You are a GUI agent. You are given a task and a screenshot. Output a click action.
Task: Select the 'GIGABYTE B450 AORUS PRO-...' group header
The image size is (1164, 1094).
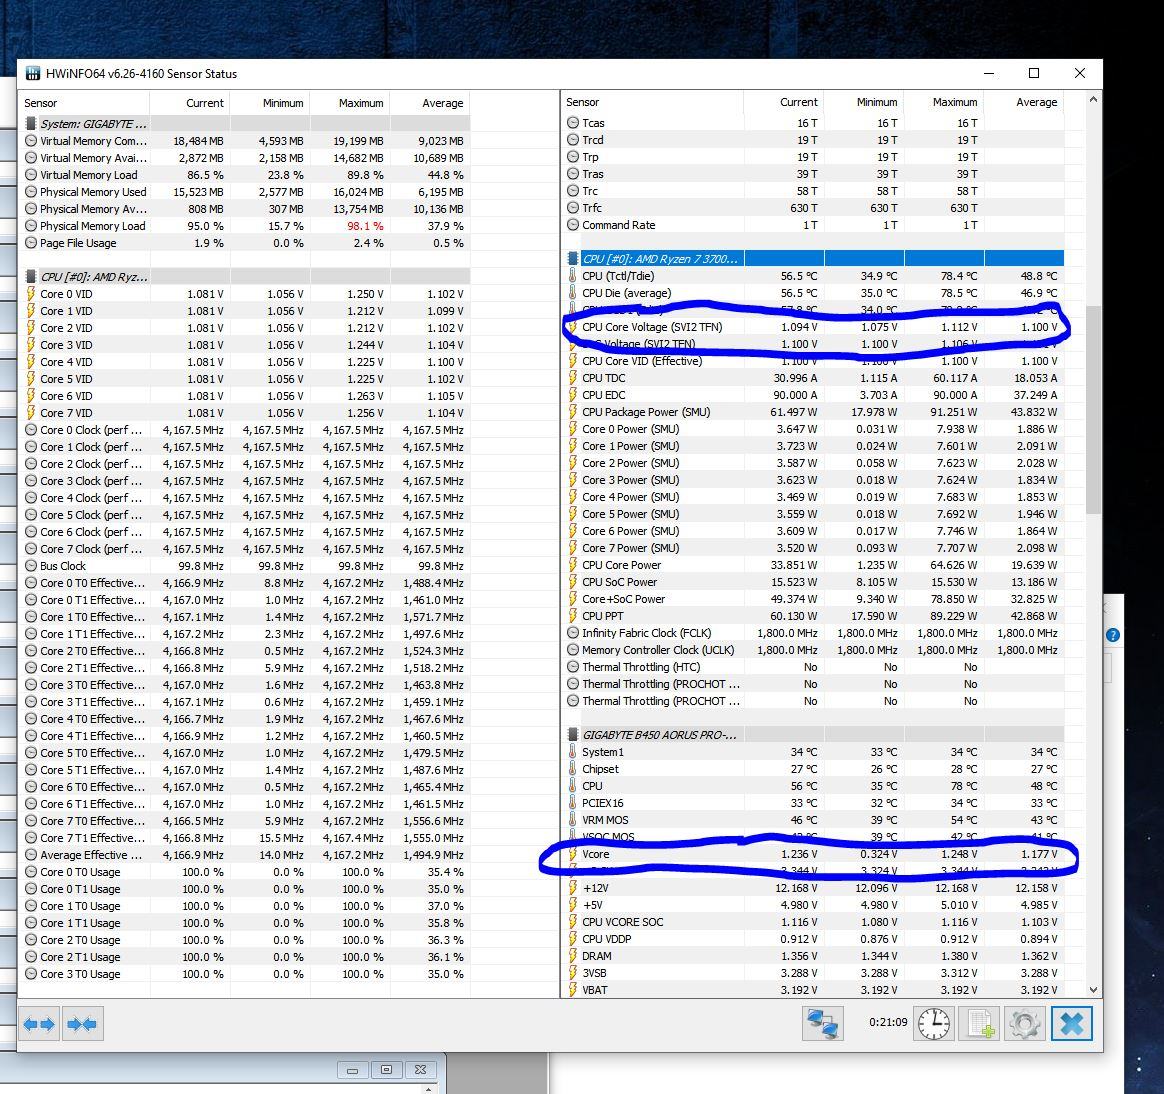(x=814, y=735)
